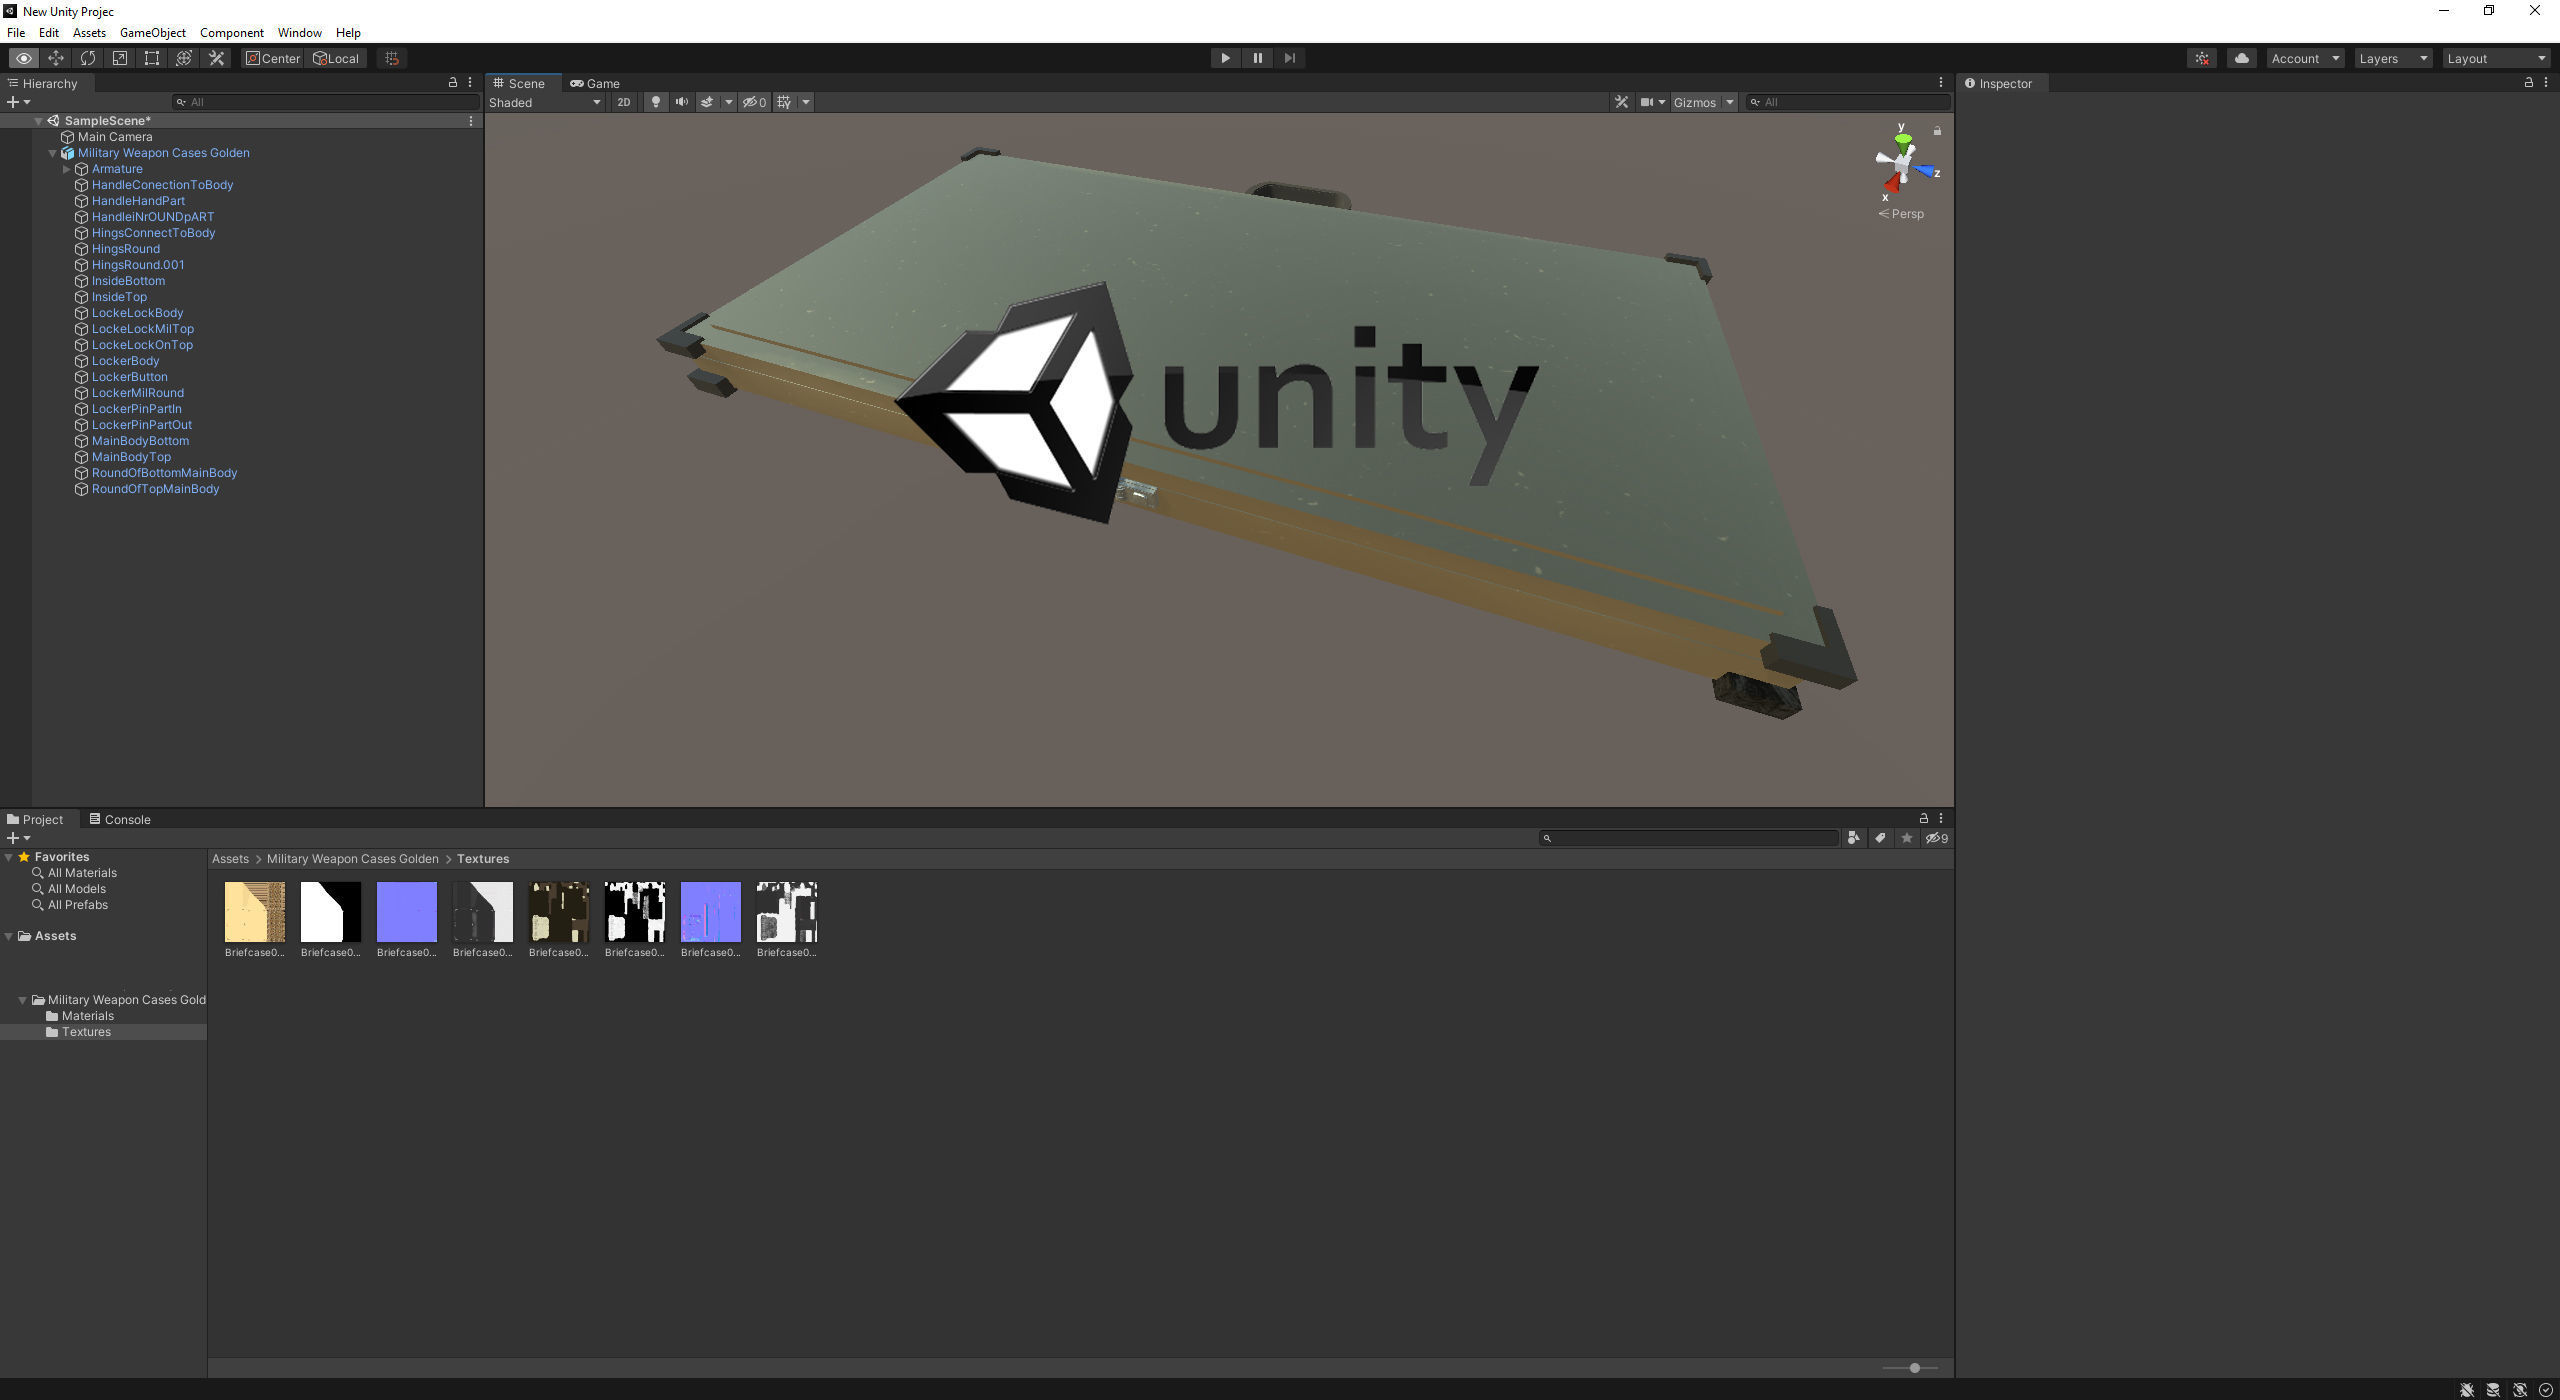Open Cloud services icon
Image resolution: width=2560 pixels, height=1400 pixels.
pos(2241,58)
